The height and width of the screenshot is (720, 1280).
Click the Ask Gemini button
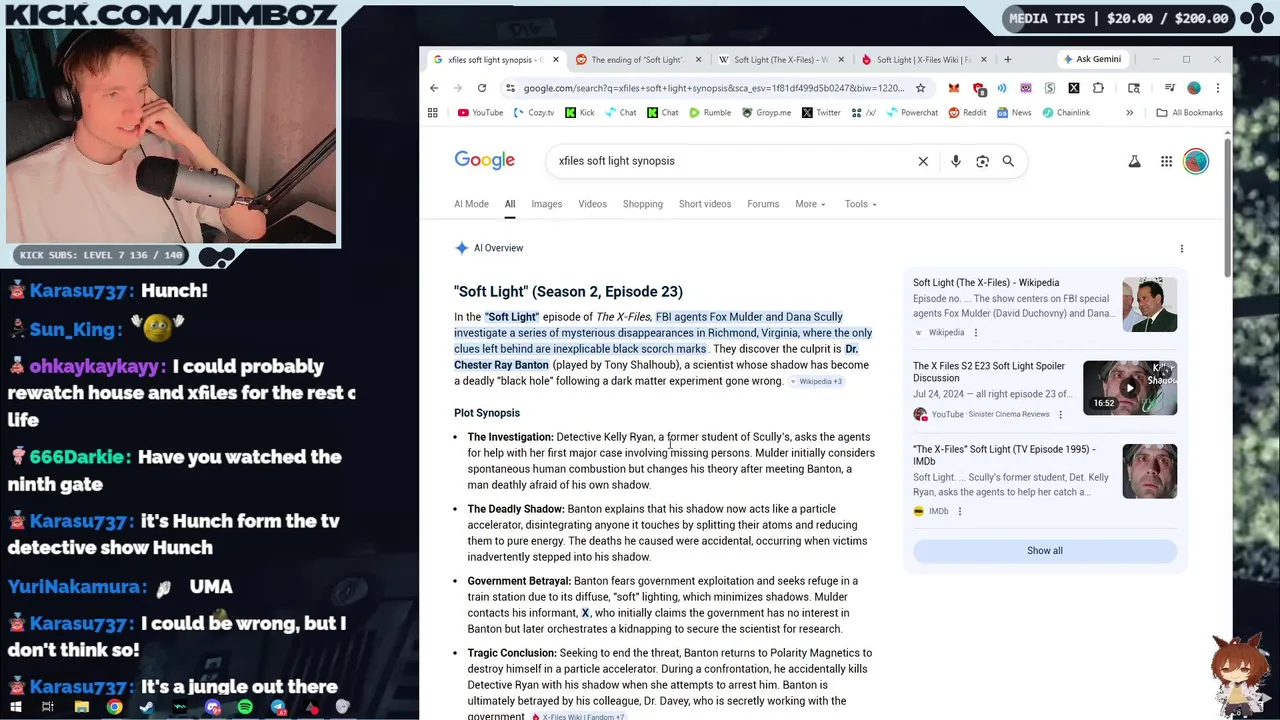click(1092, 60)
